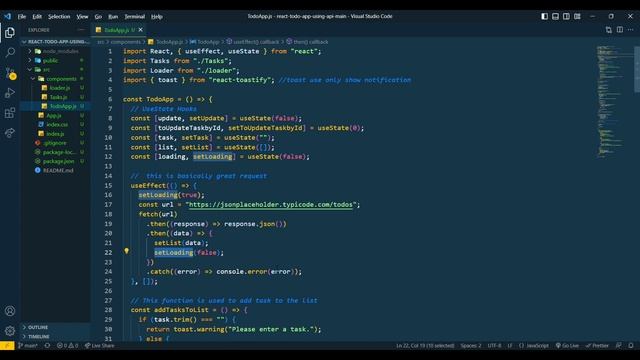Open the File menu
Viewport: 640px width, 360px height.
click(22, 16)
